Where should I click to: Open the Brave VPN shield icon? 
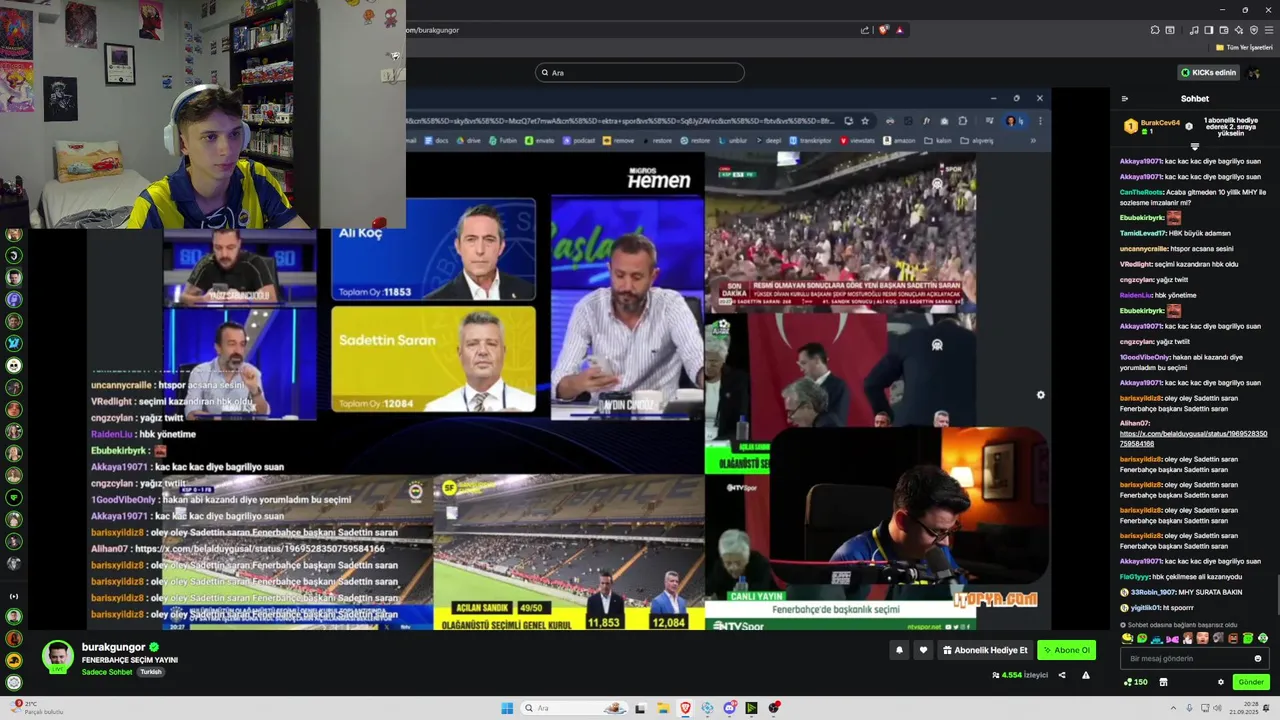pos(1254,30)
